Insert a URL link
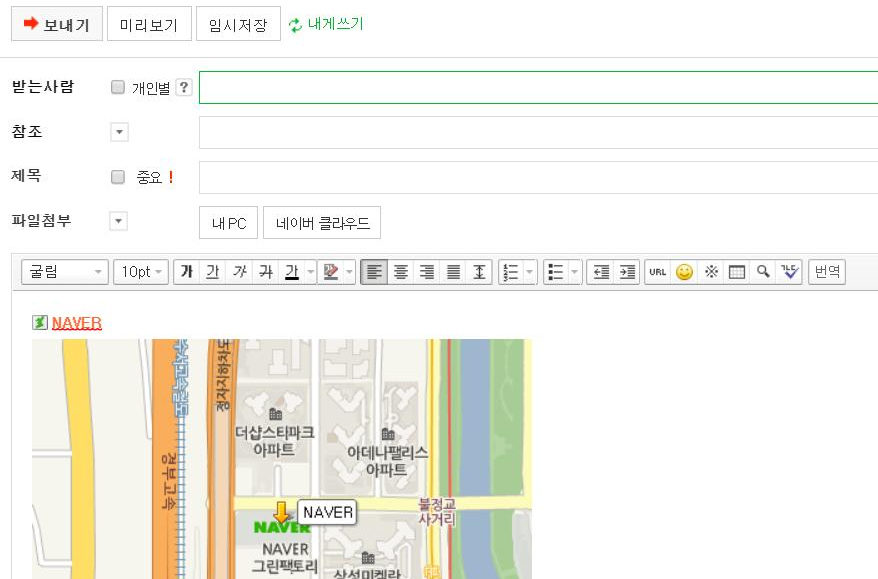This screenshot has height=579, width=878. tap(658, 272)
